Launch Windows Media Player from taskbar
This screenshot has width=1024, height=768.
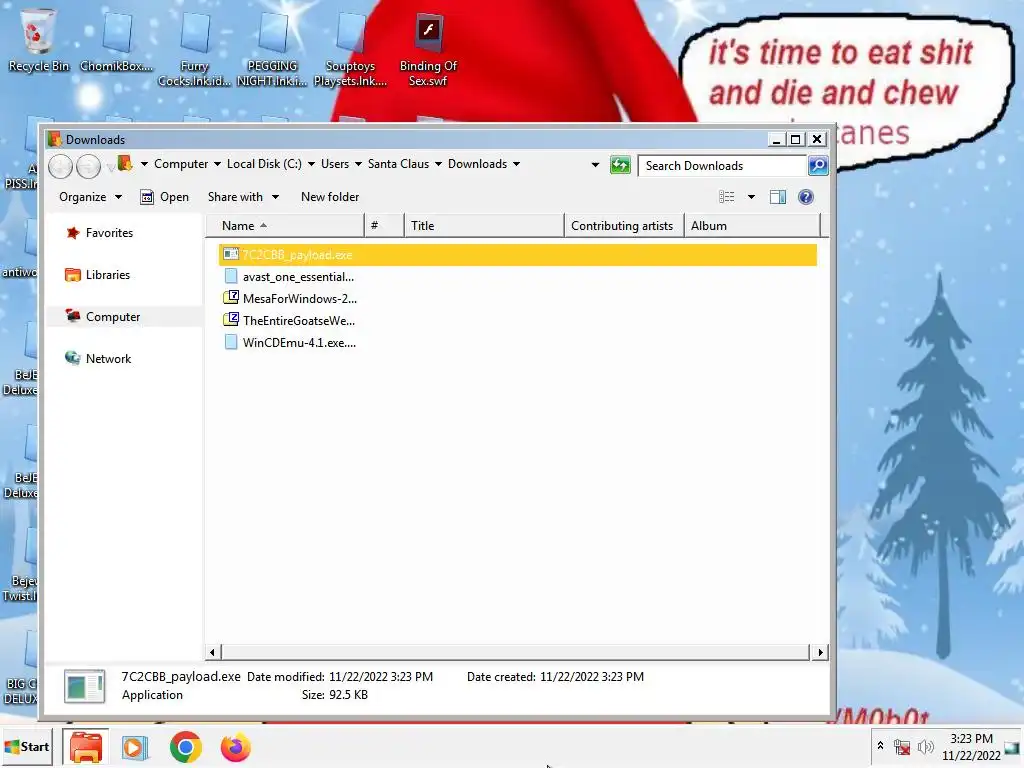(x=135, y=748)
